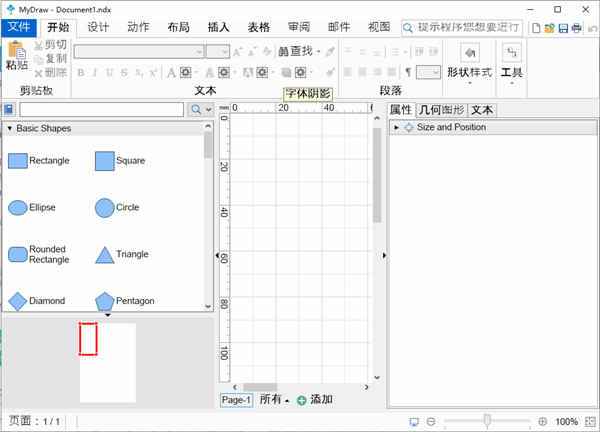Click the New document icon in quick toolbar

tap(536, 28)
